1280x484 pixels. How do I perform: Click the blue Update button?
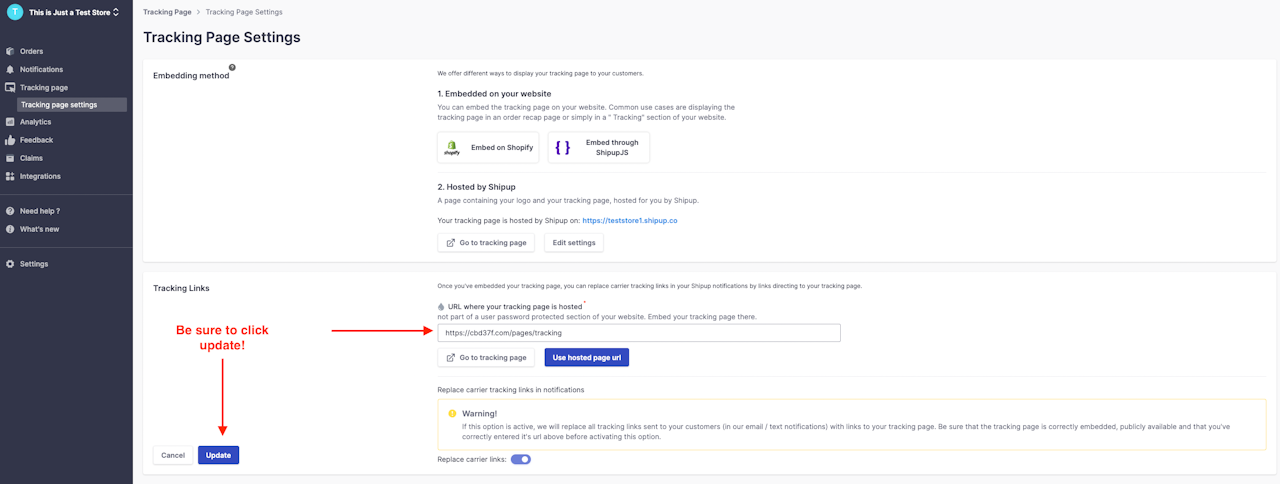click(218, 455)
